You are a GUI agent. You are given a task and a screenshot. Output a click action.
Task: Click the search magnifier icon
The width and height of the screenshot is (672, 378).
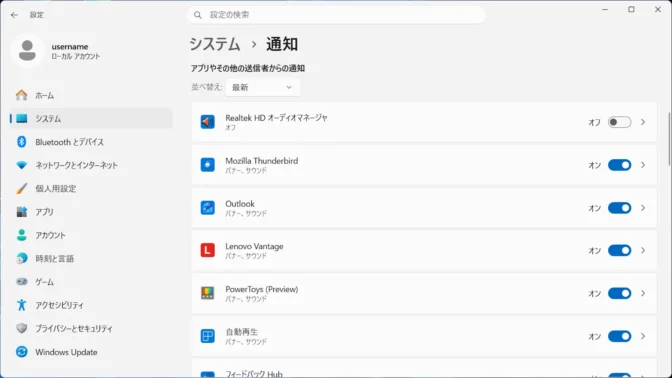198,15
